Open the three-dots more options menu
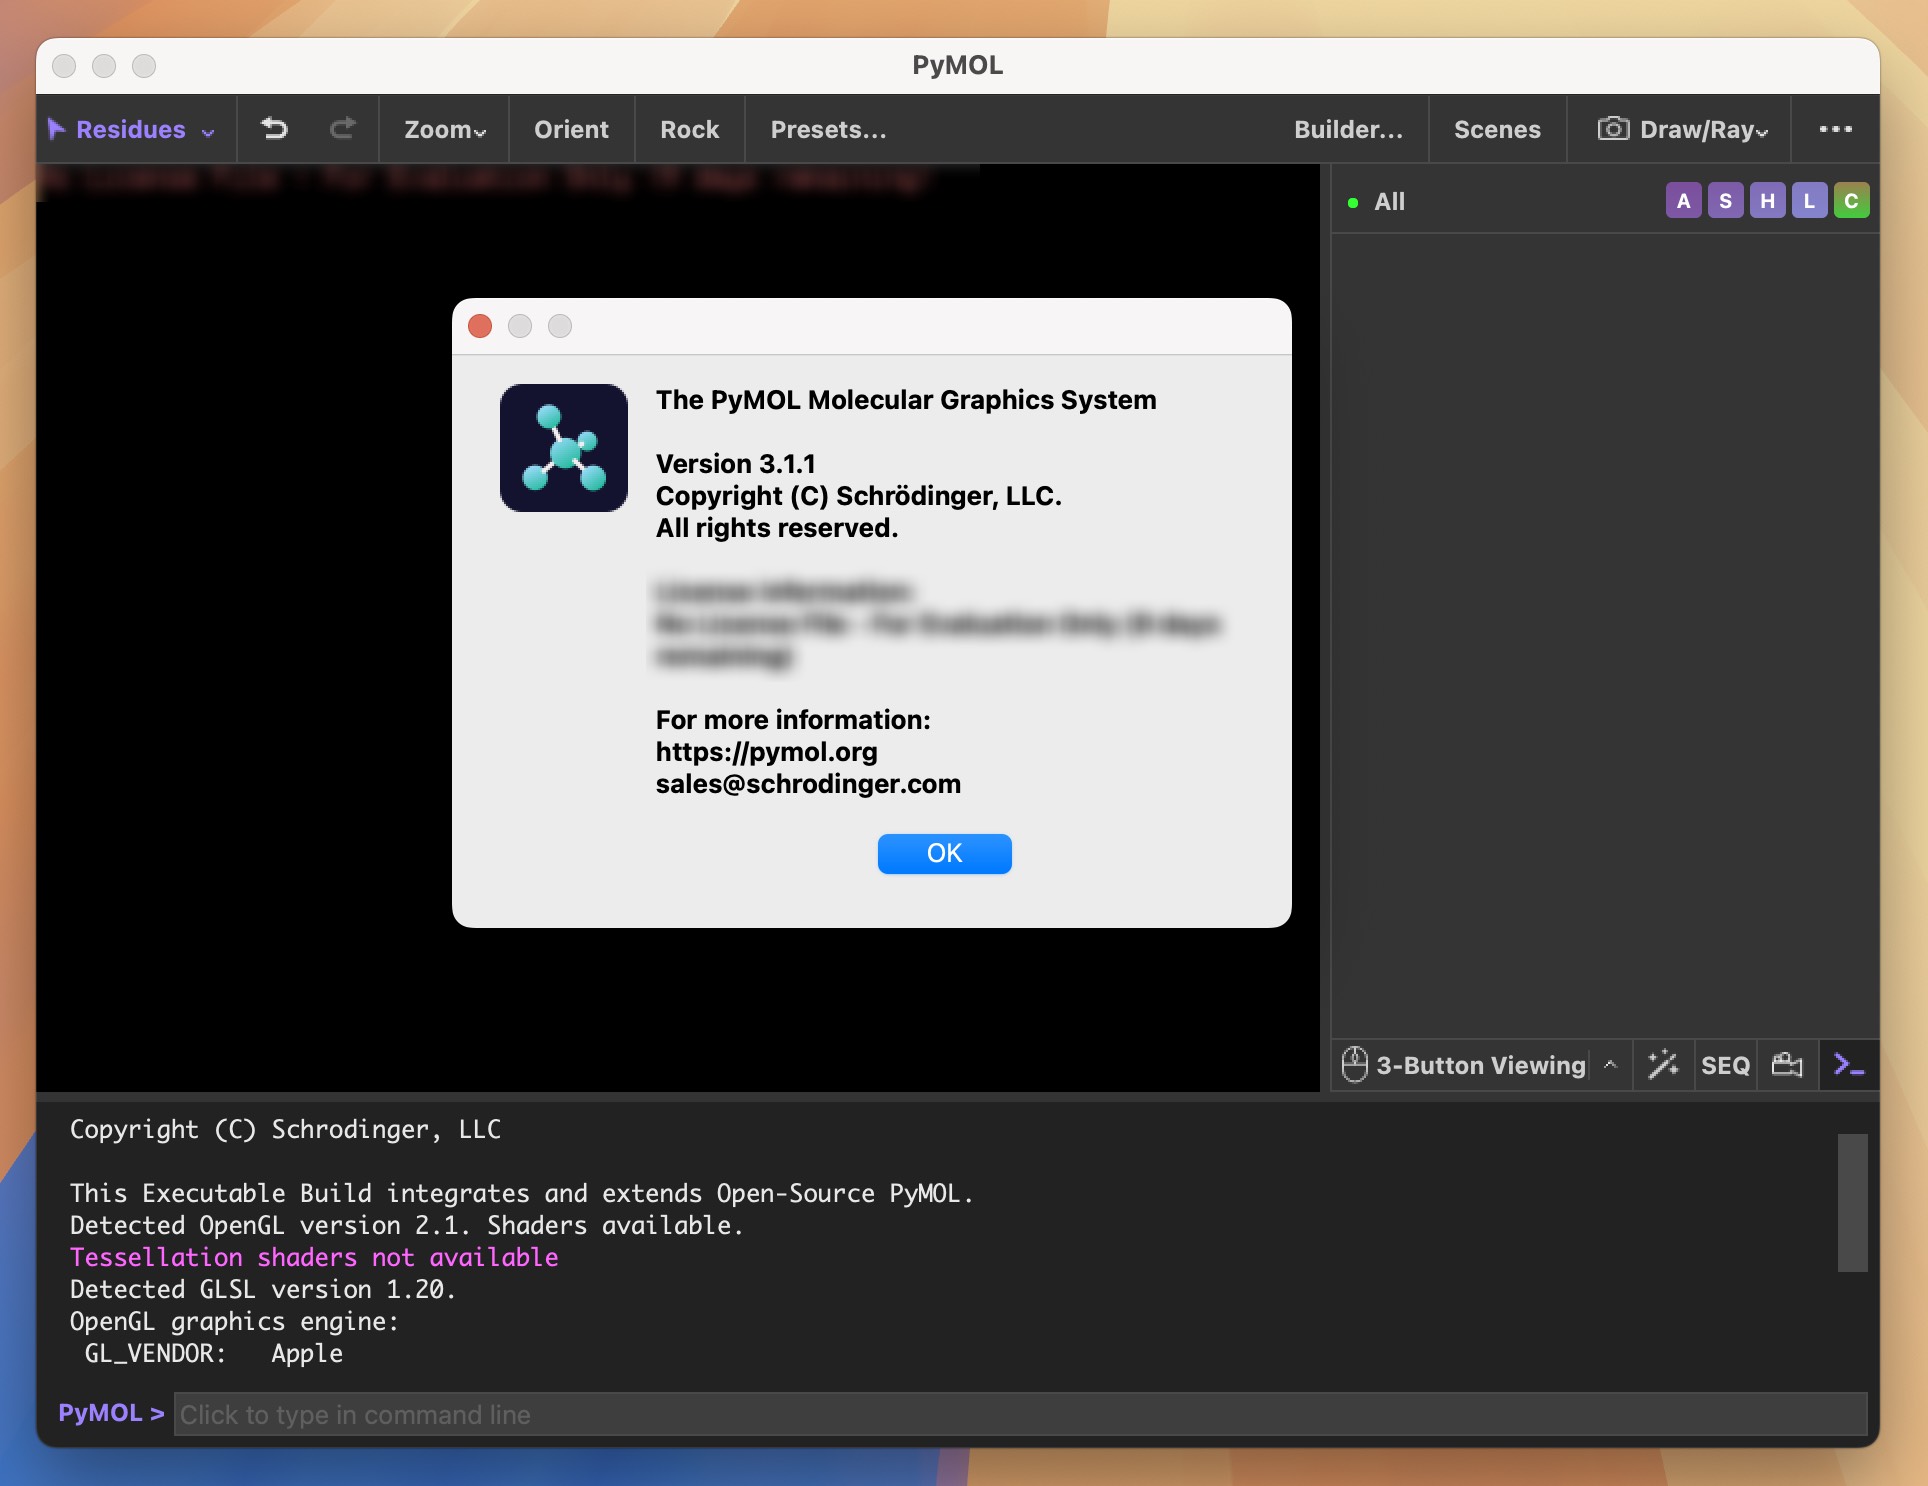 point(1835,129)
